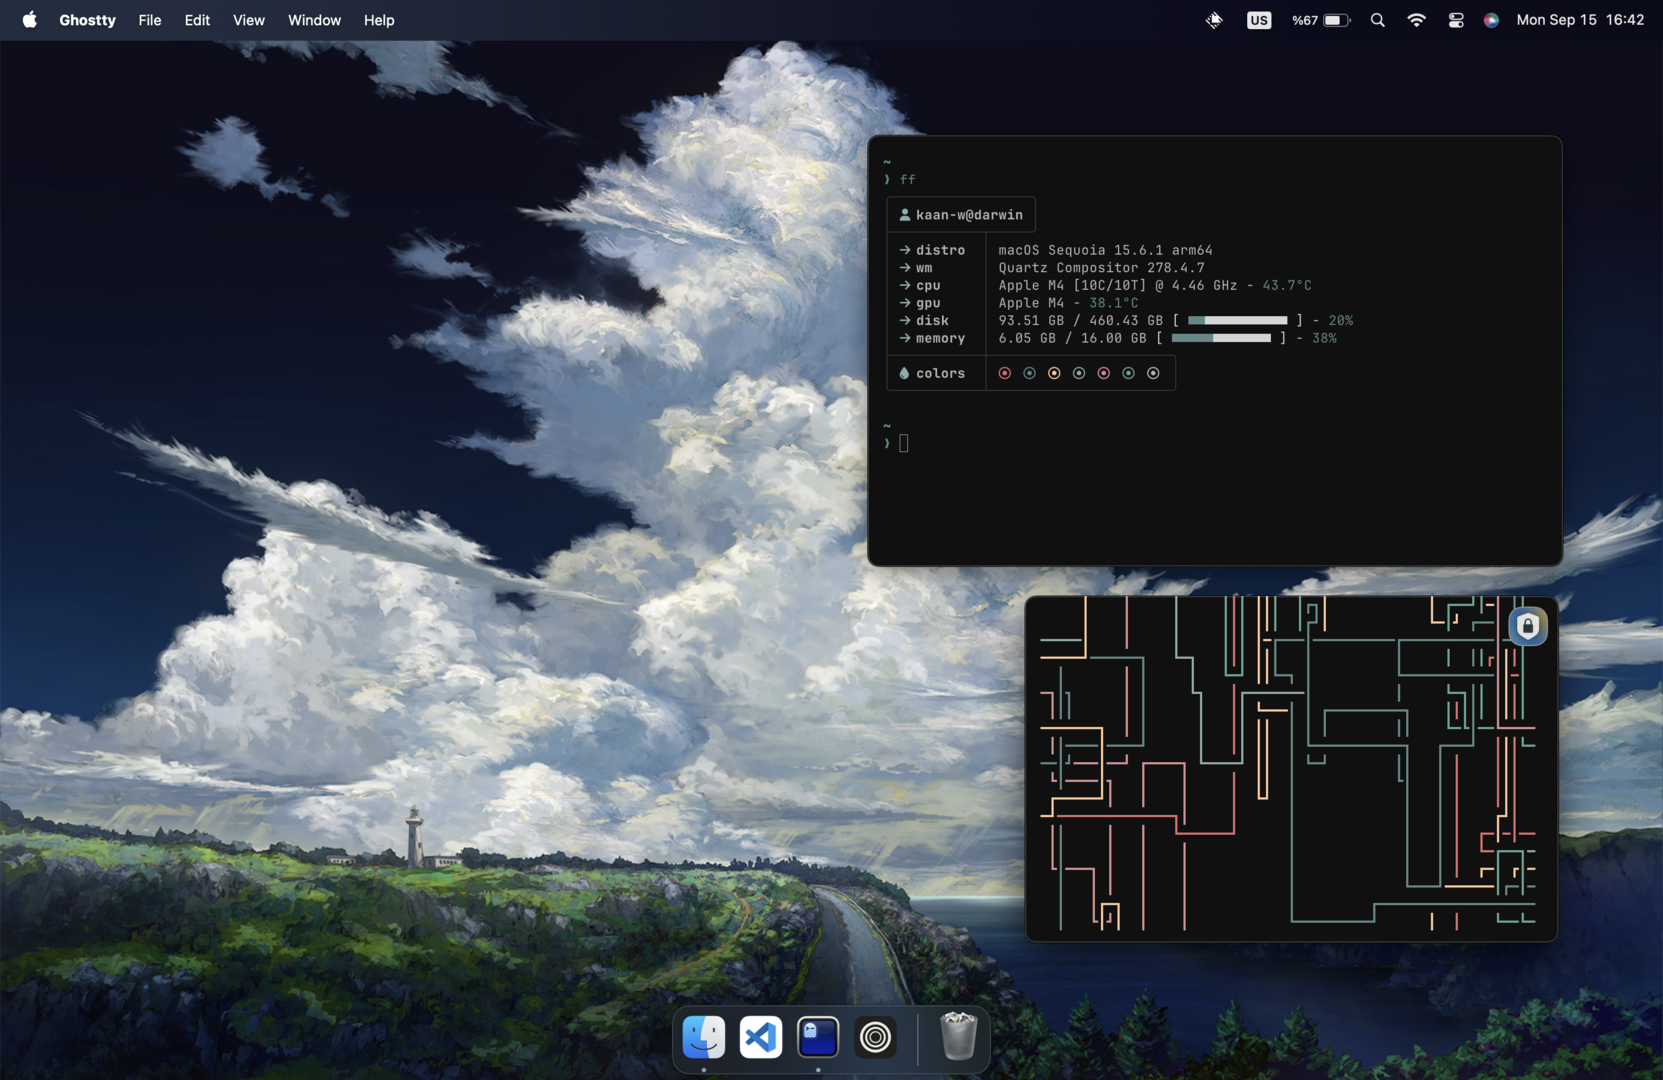The image size is (1663, 1080).
Task: Open the File menu
Action: click(x=149, y=20)
